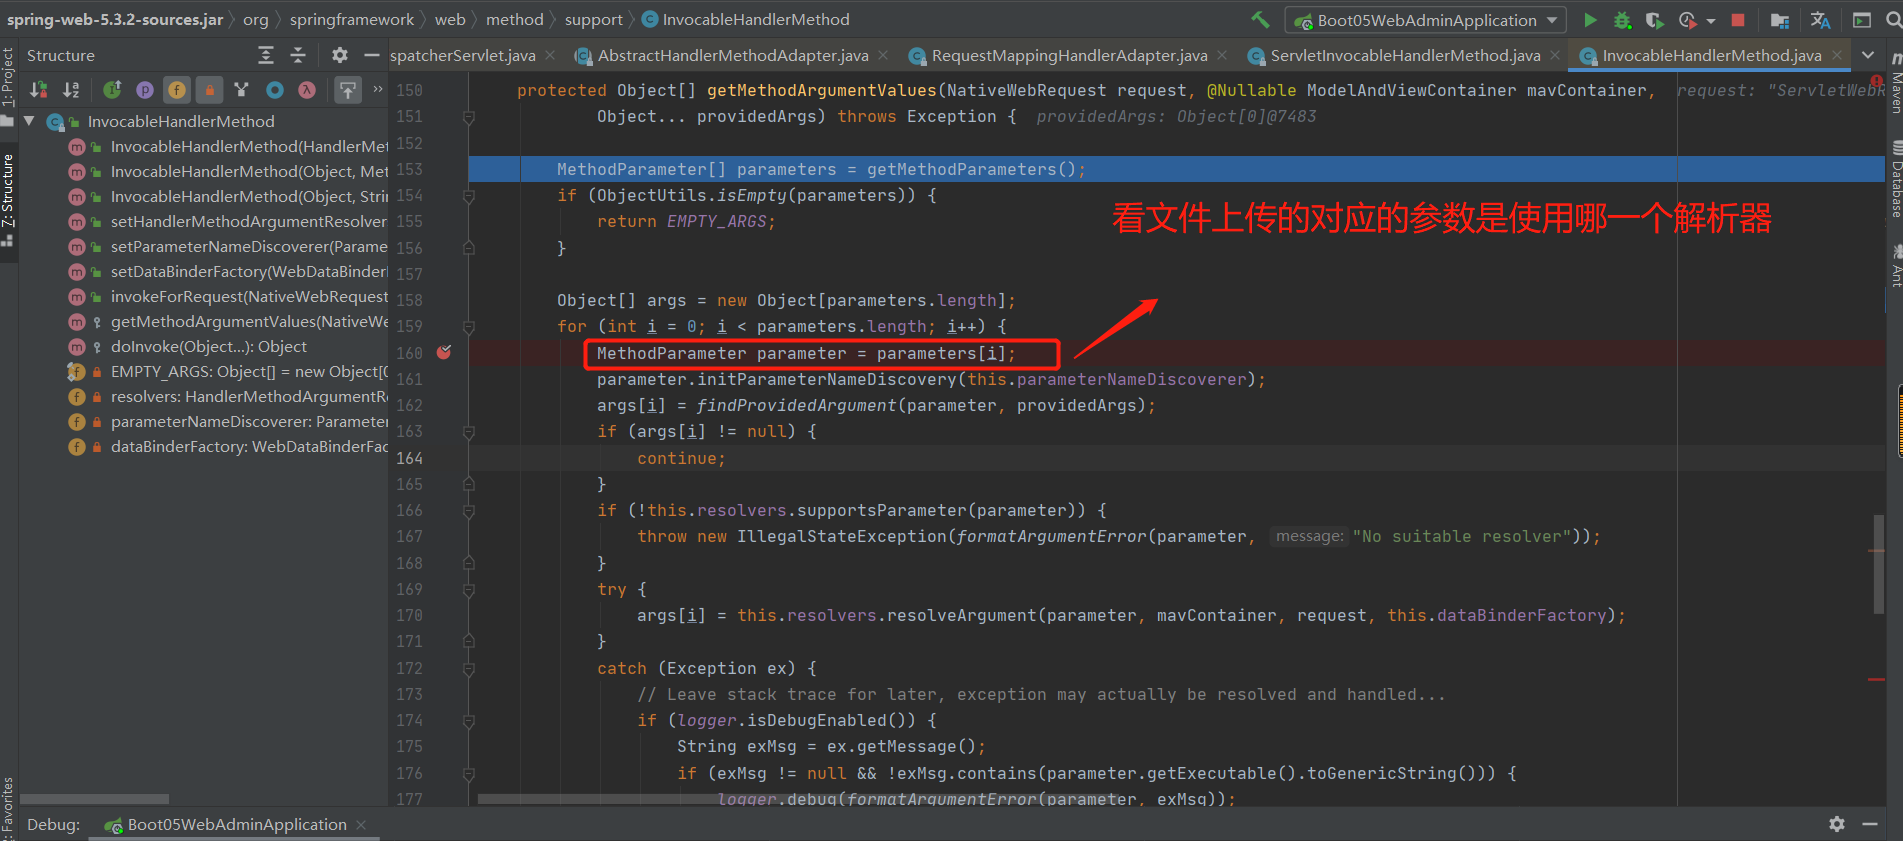Select EMPTY_ARGS field in Structure tree
This screenshot has height=841, width=1903.
(248, 372)
